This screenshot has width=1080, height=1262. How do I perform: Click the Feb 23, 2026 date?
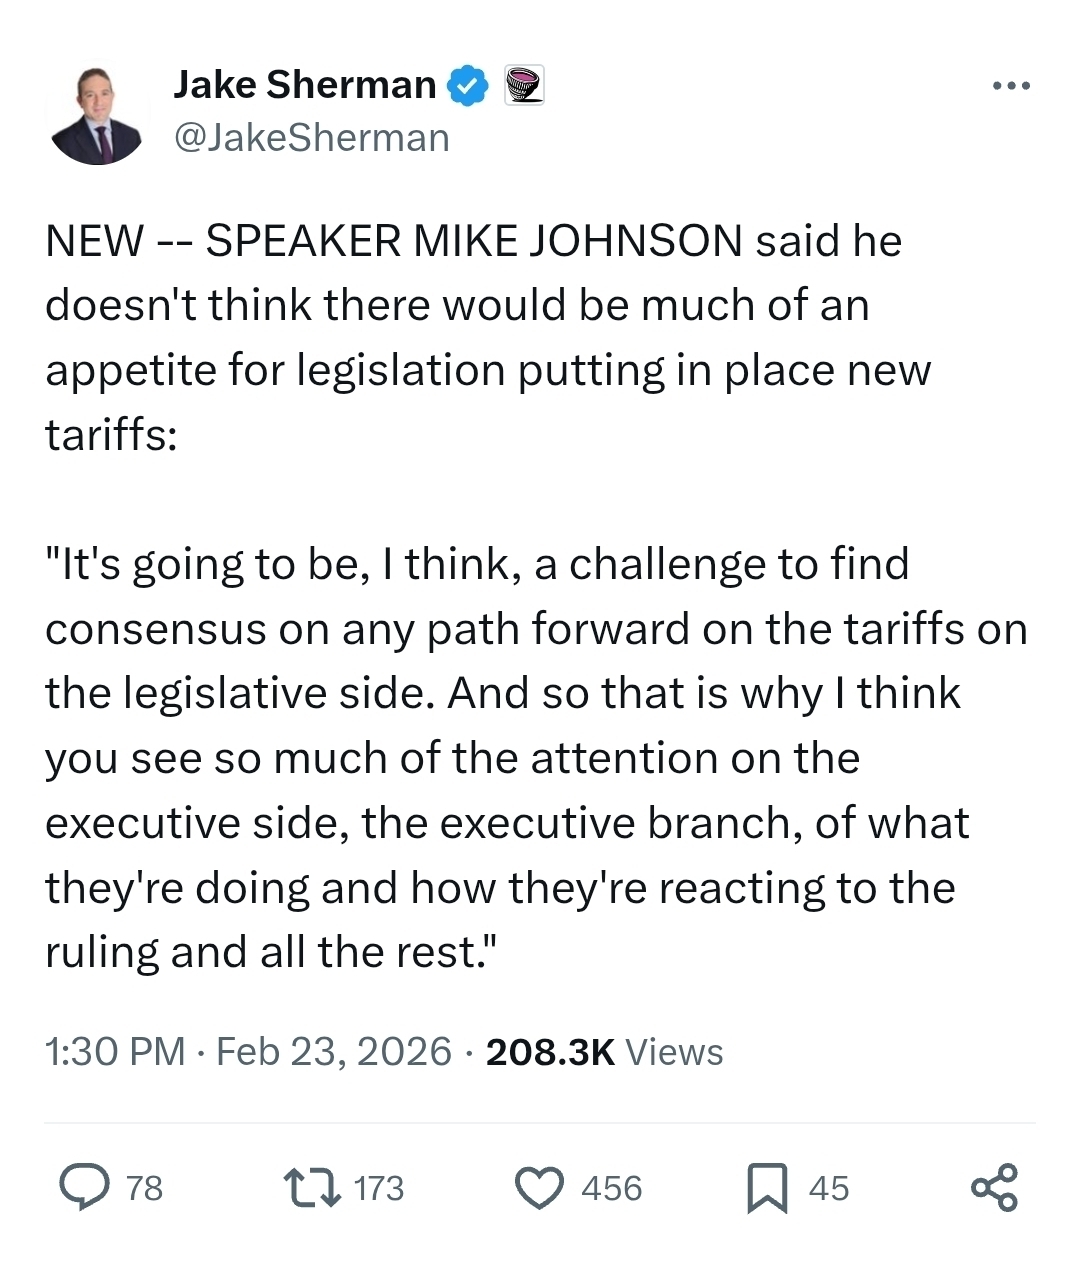334,1051
